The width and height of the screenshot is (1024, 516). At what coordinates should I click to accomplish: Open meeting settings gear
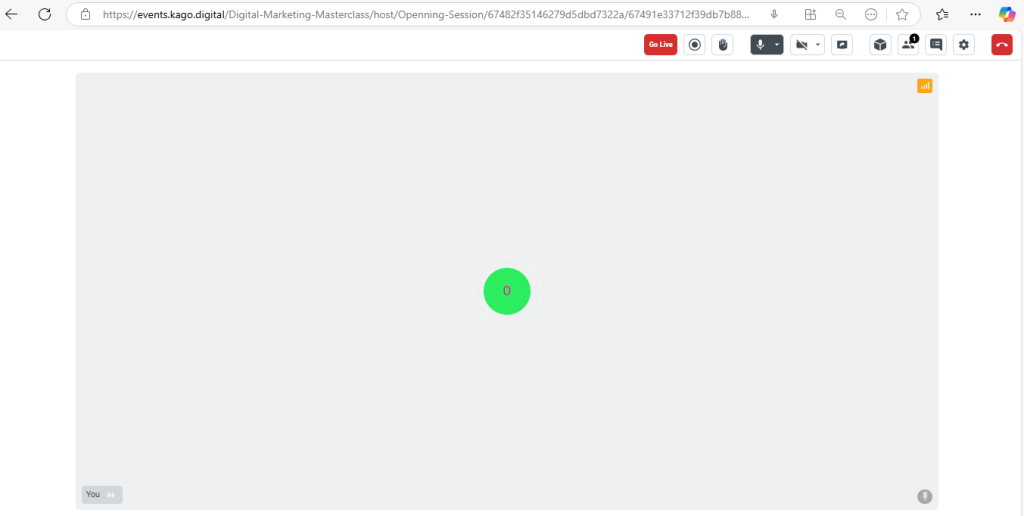[x=964, y=45]
